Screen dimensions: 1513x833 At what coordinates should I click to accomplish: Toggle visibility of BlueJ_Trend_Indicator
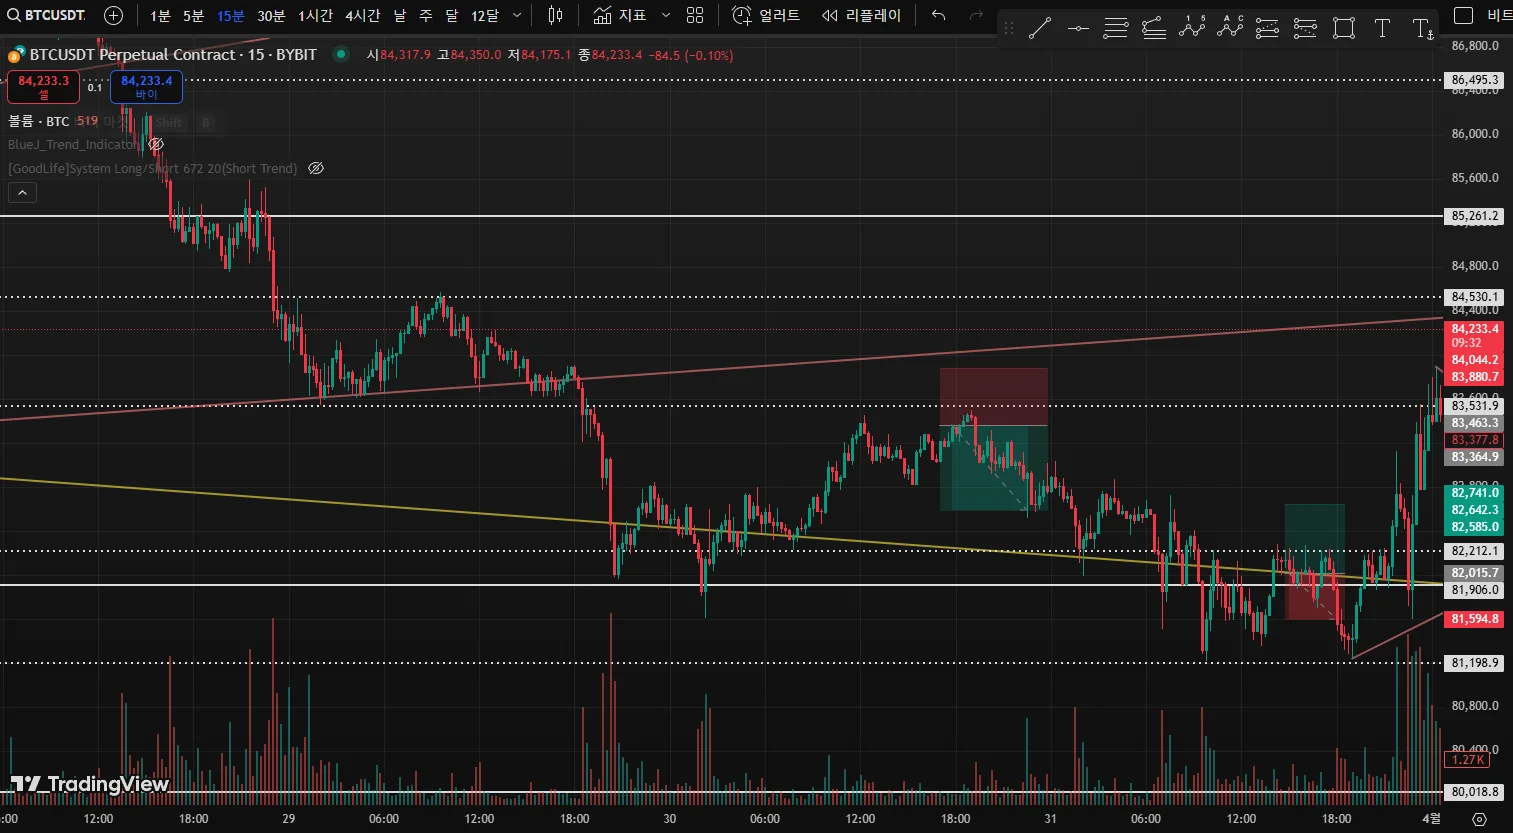[x=156, y=145]
